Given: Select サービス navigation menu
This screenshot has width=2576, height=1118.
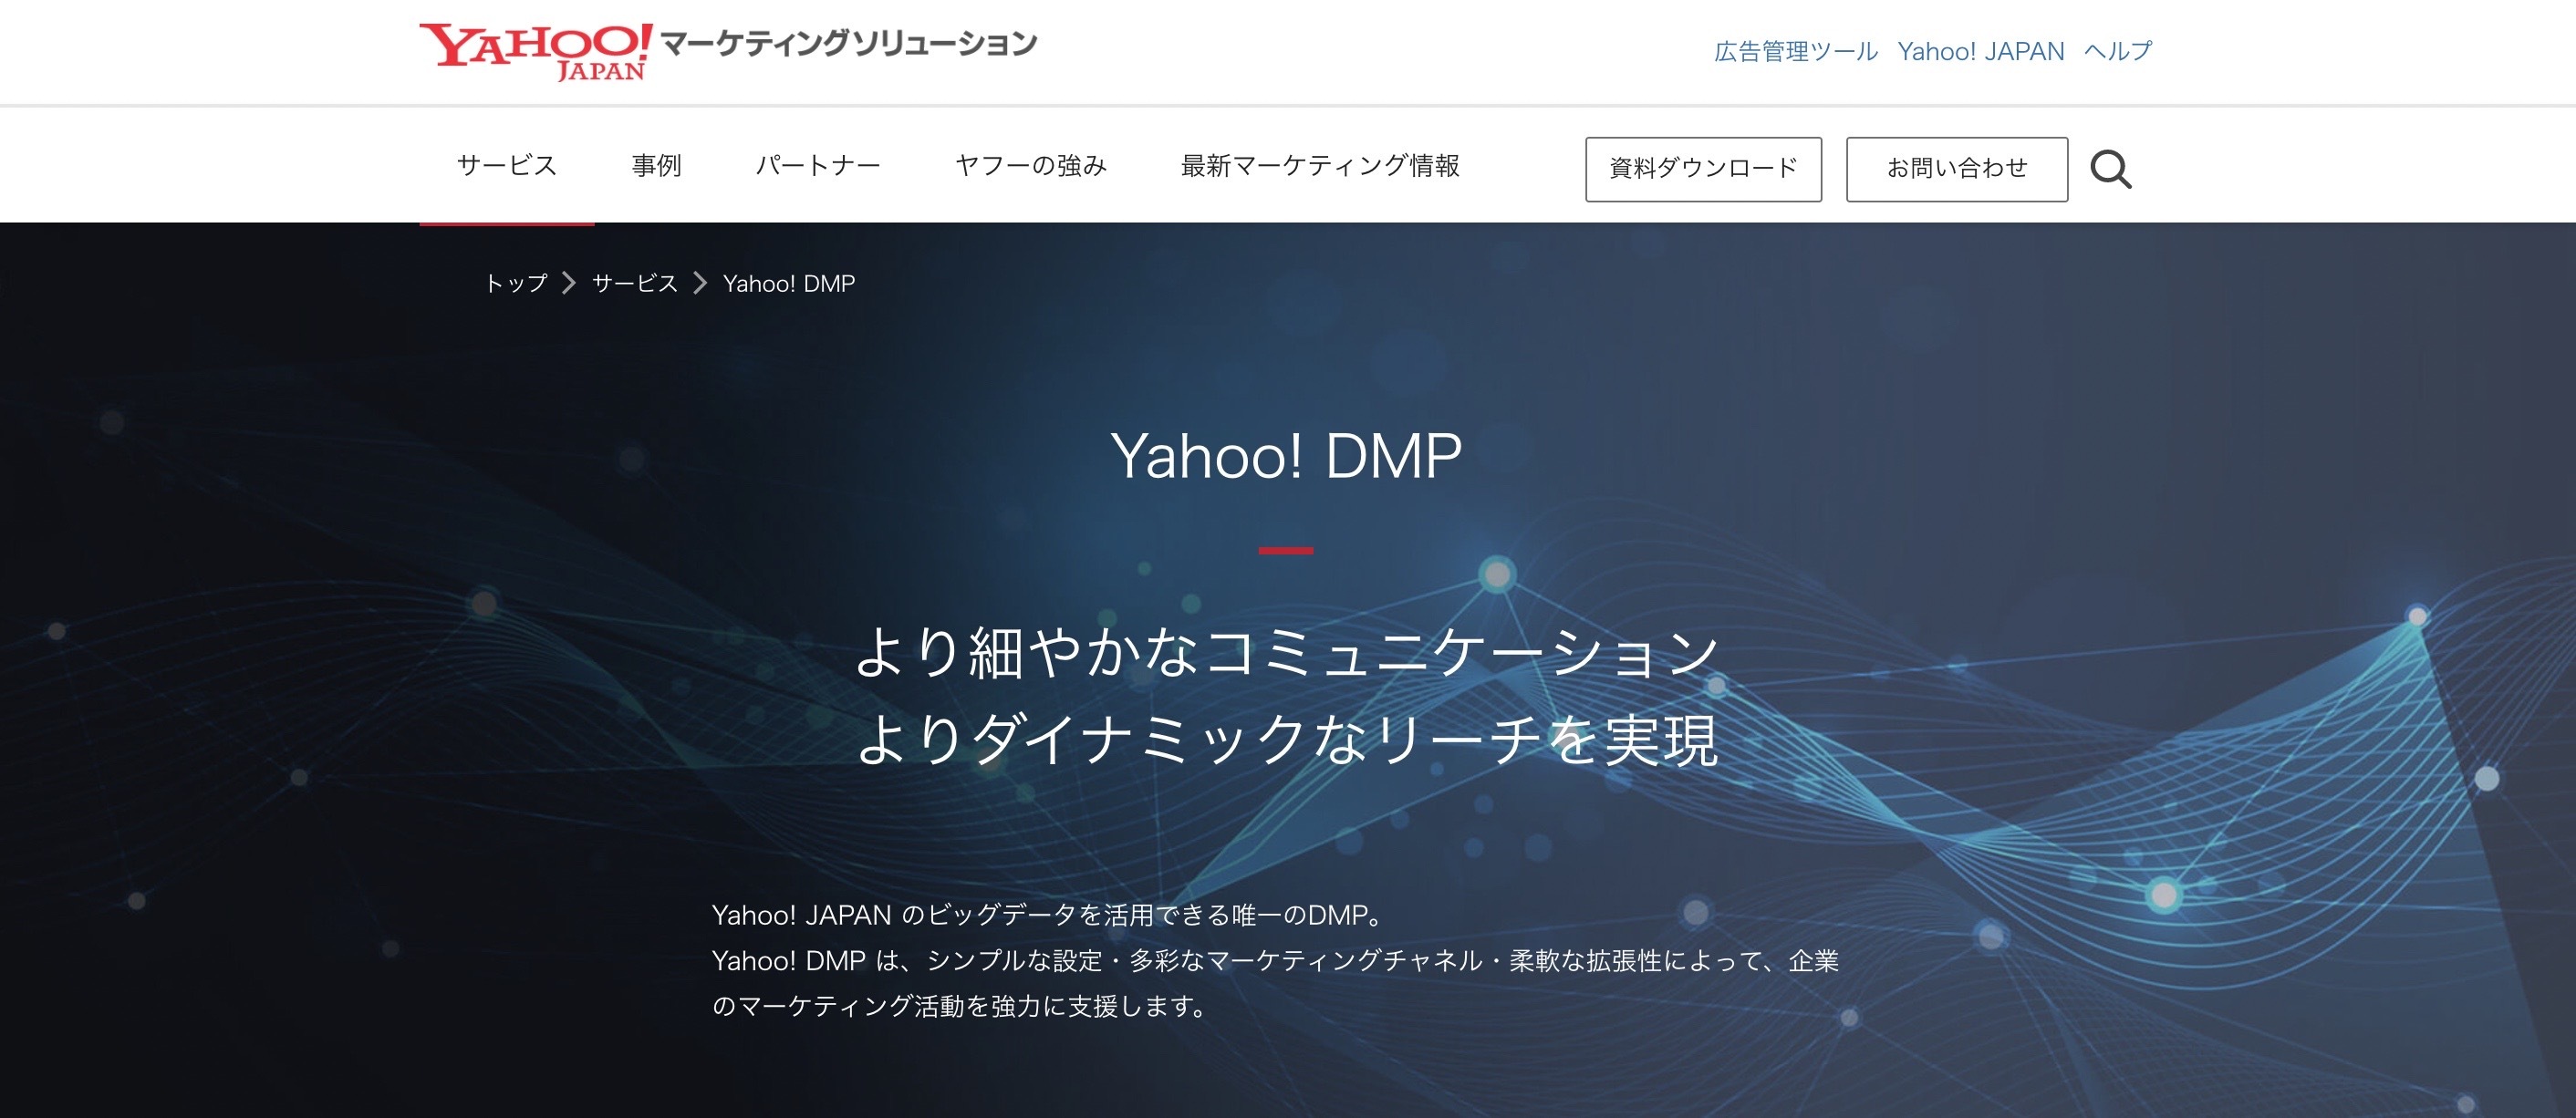Looking at the screenshot, I should coord(506,165).
